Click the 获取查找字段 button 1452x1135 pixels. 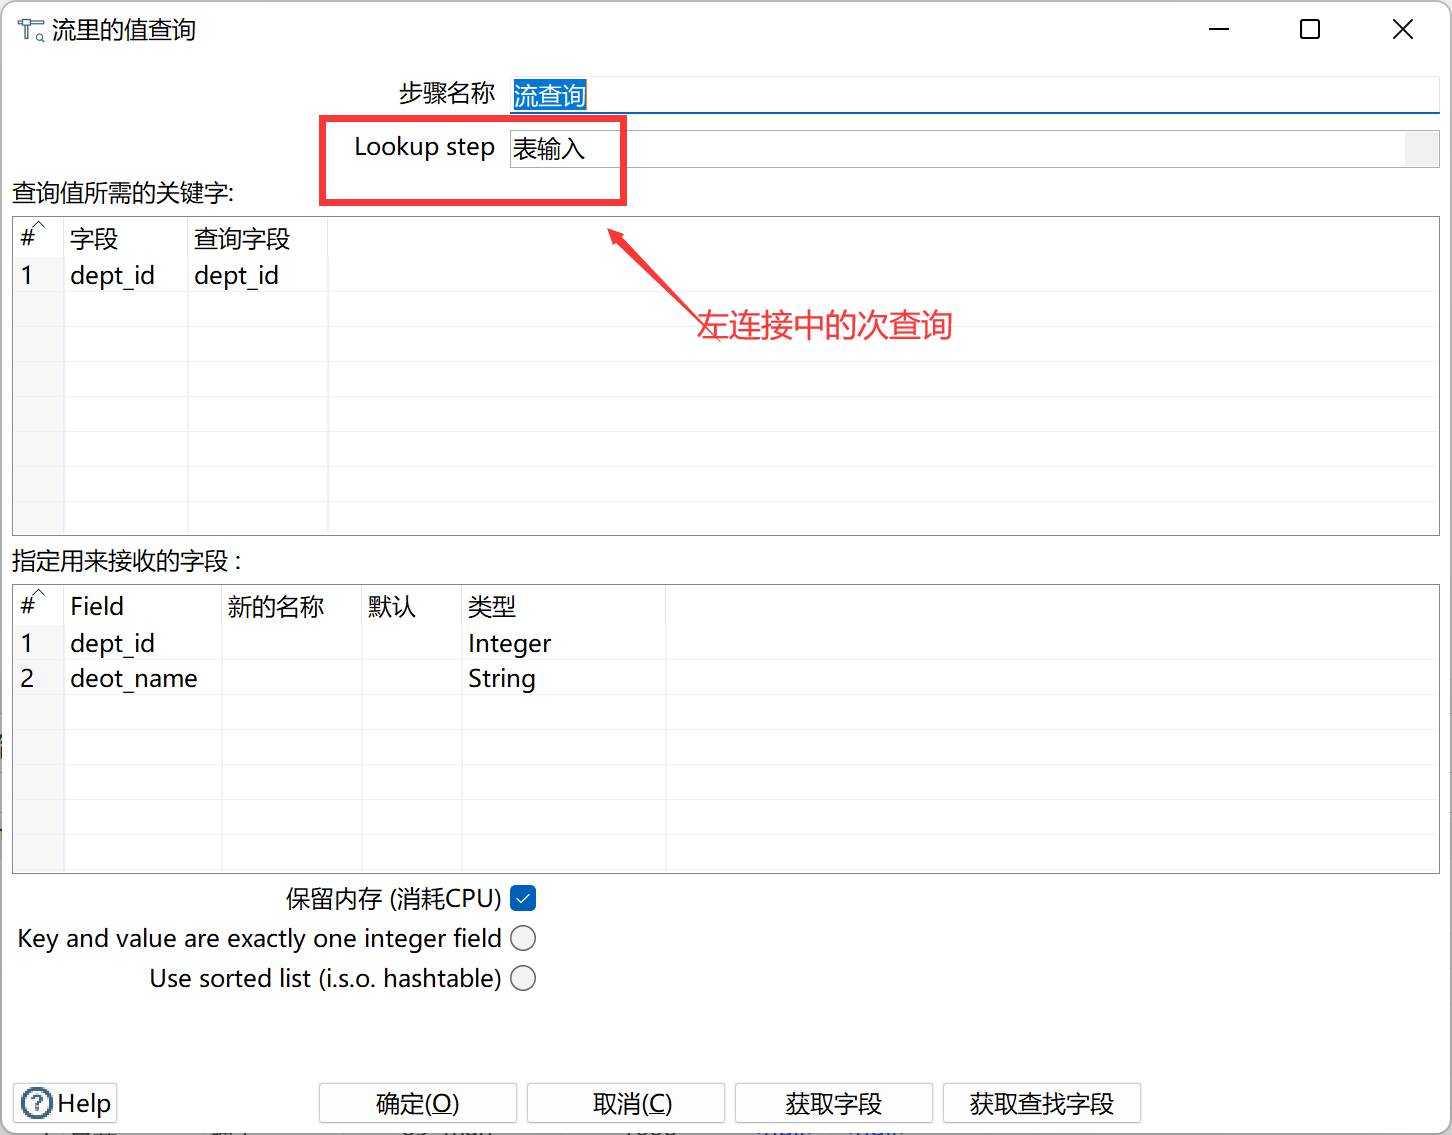[x=1042, y=1103]
